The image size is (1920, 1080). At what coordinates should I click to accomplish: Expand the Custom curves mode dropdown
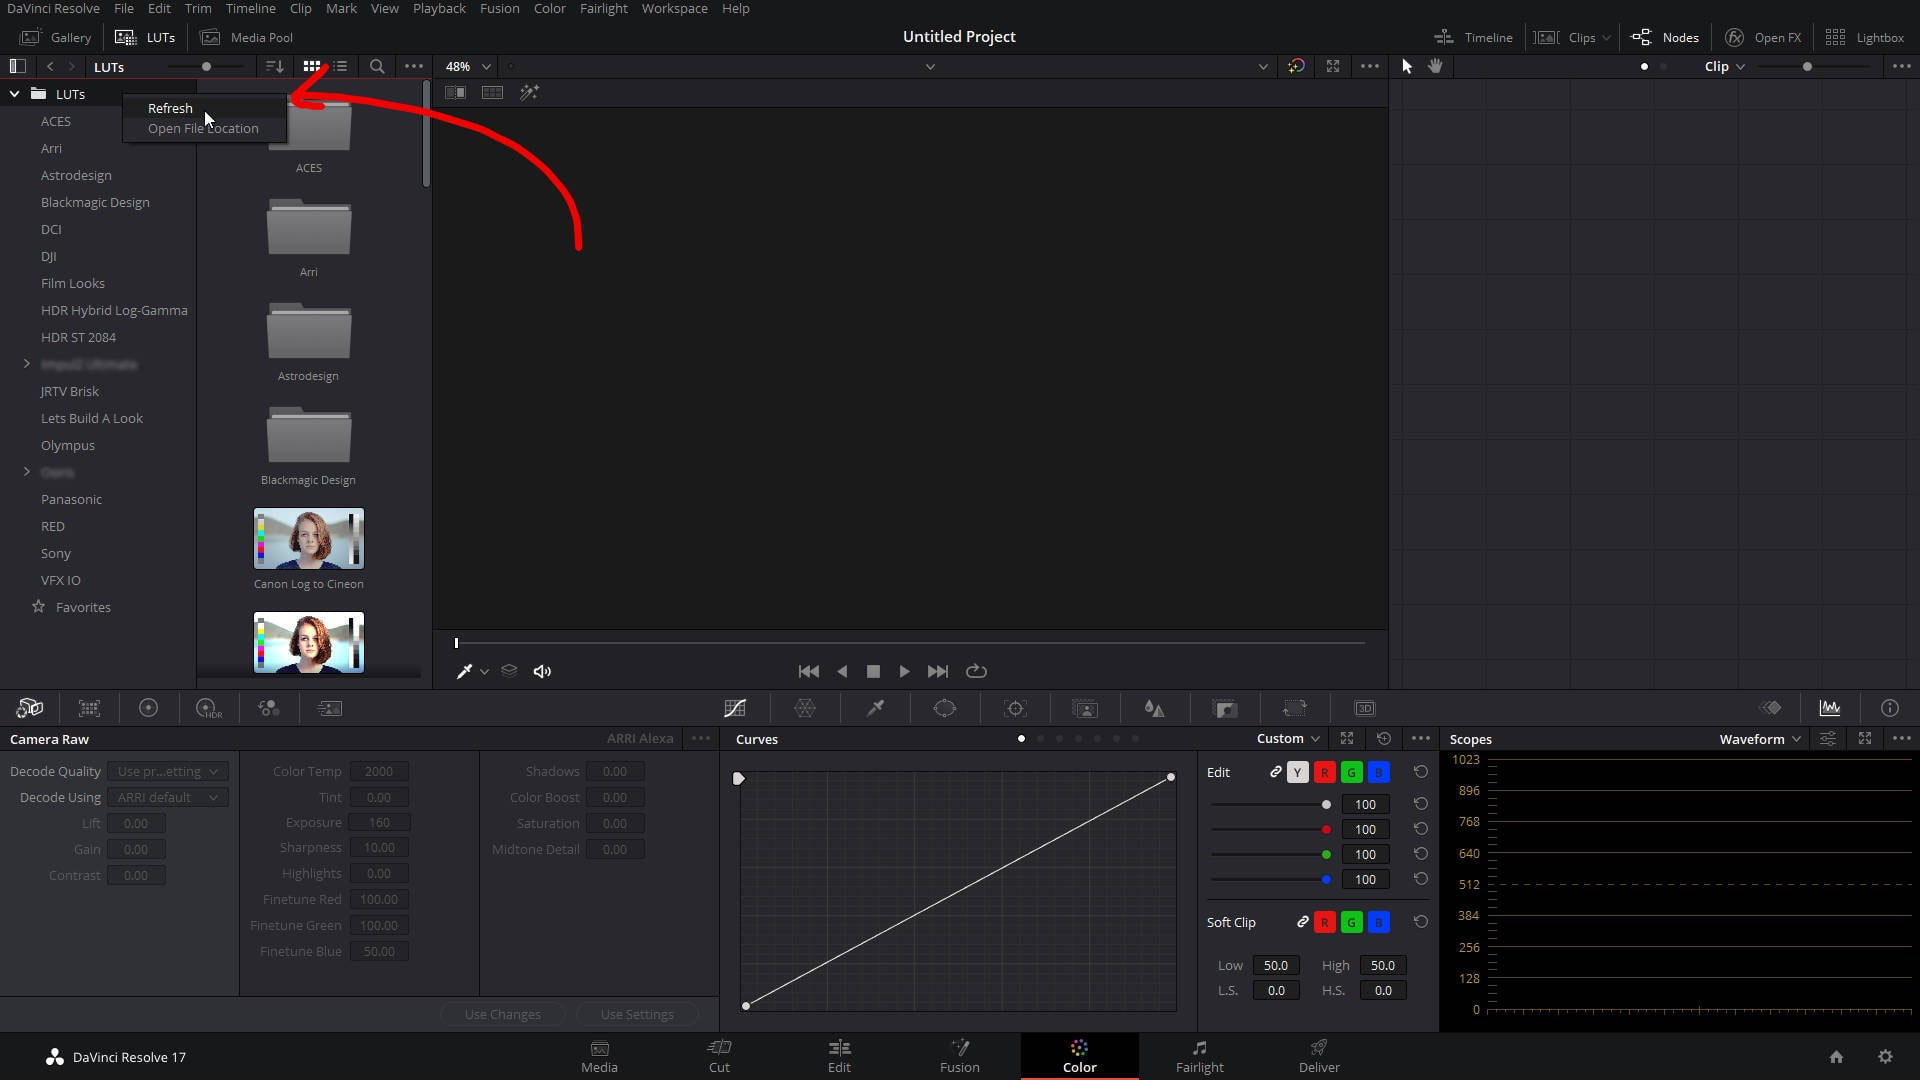click(x=1288, y=739)
